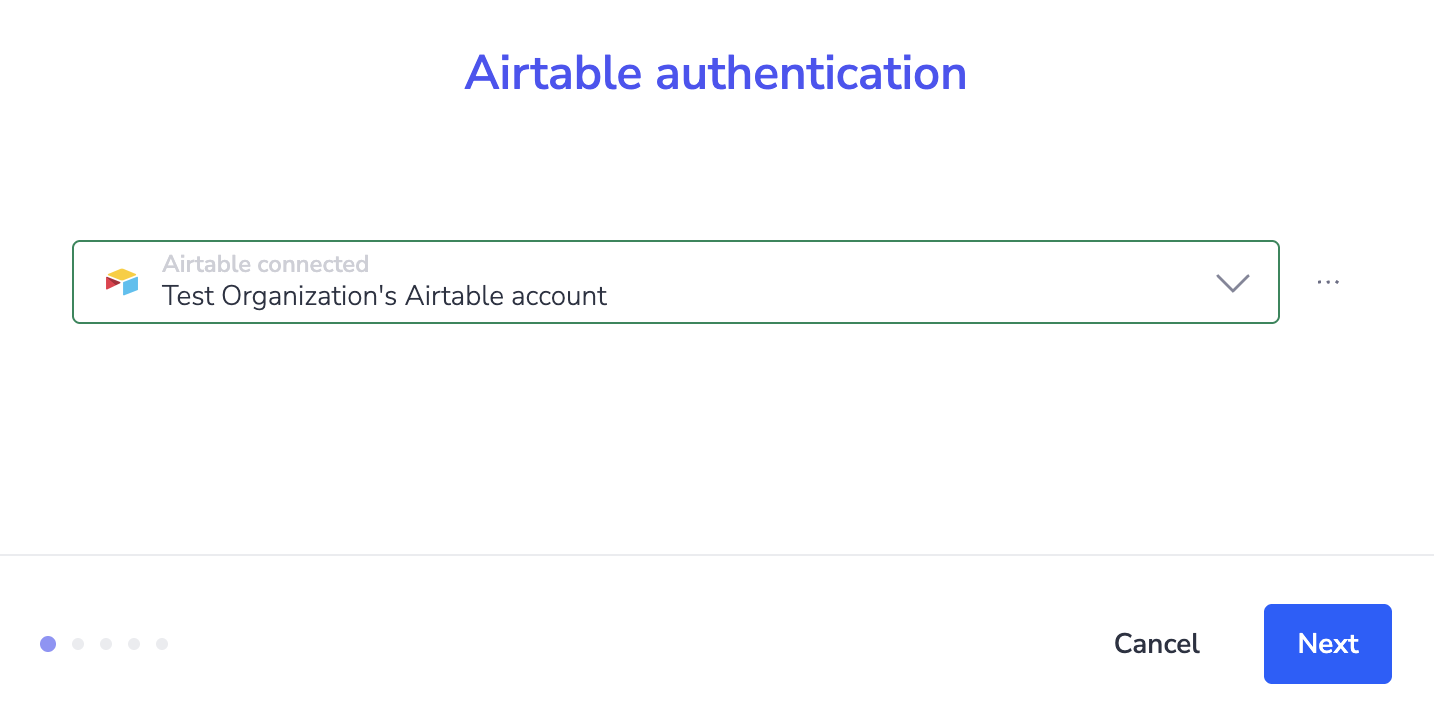Jump to the fourth step dot
Screen dimensions: 1434x718
pos(134,644)
